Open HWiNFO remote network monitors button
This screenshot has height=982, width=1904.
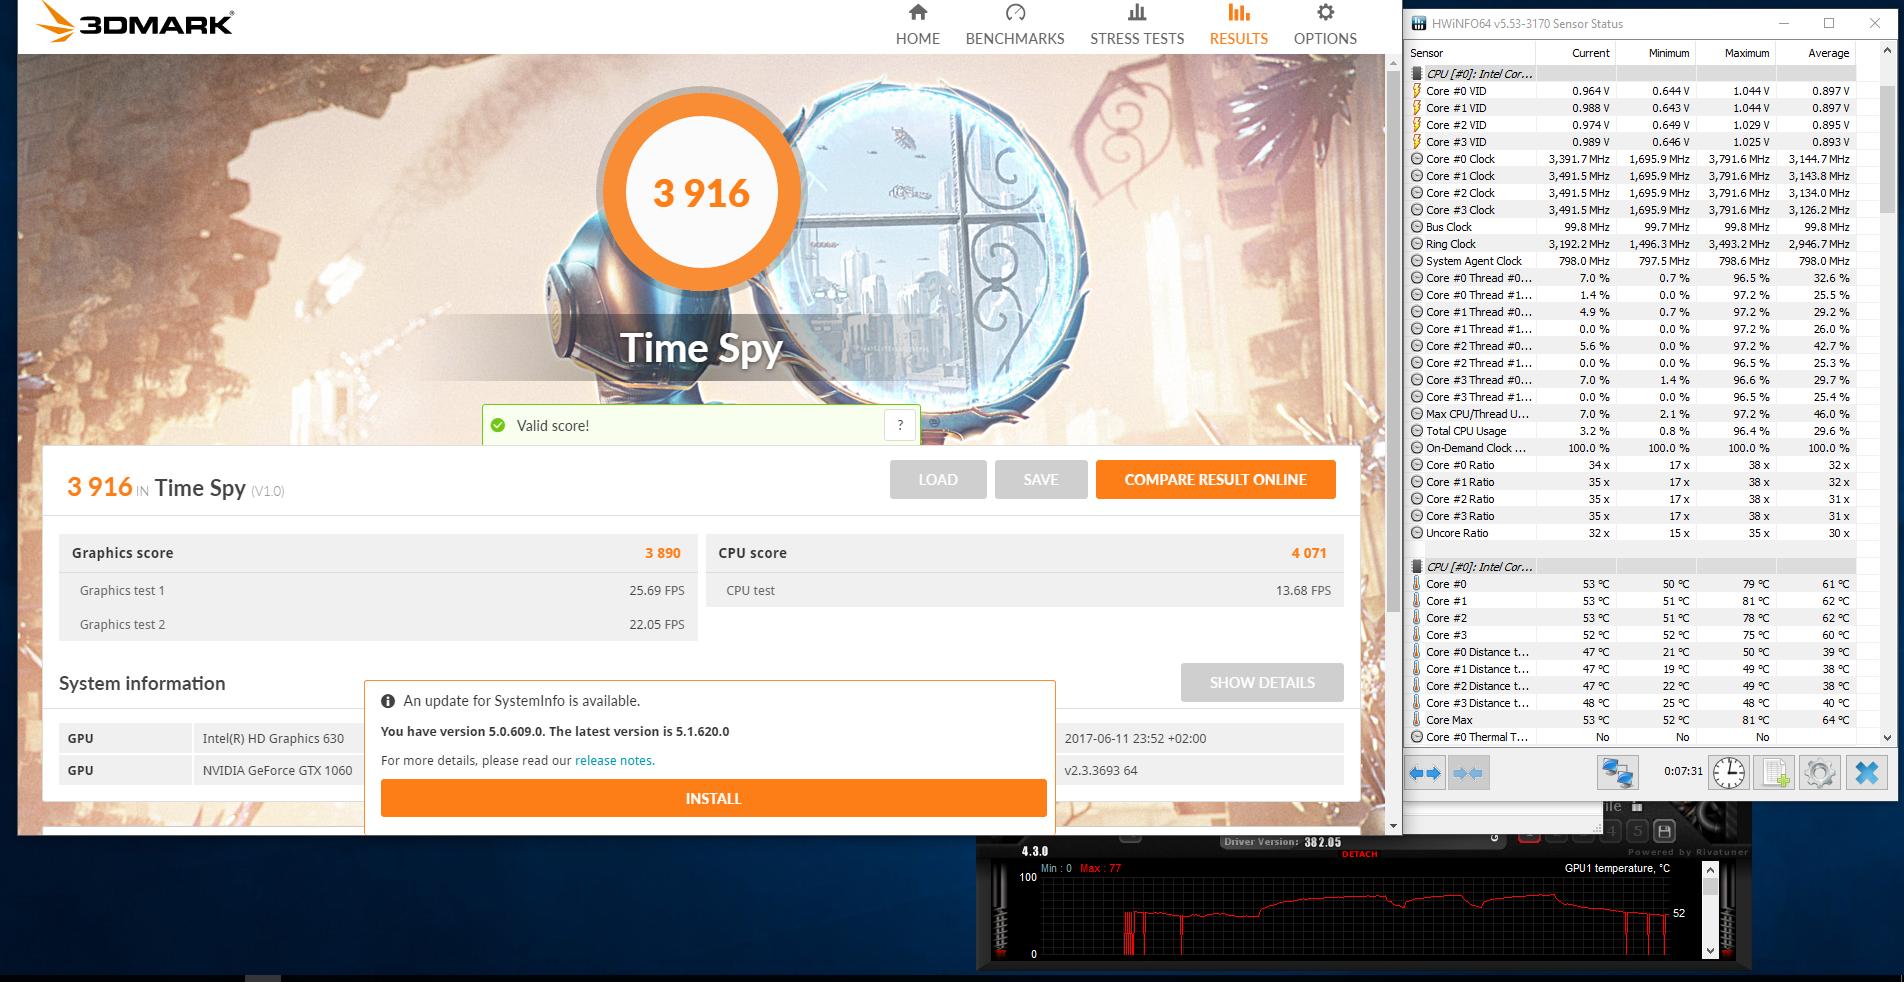tap(1617, 773)
